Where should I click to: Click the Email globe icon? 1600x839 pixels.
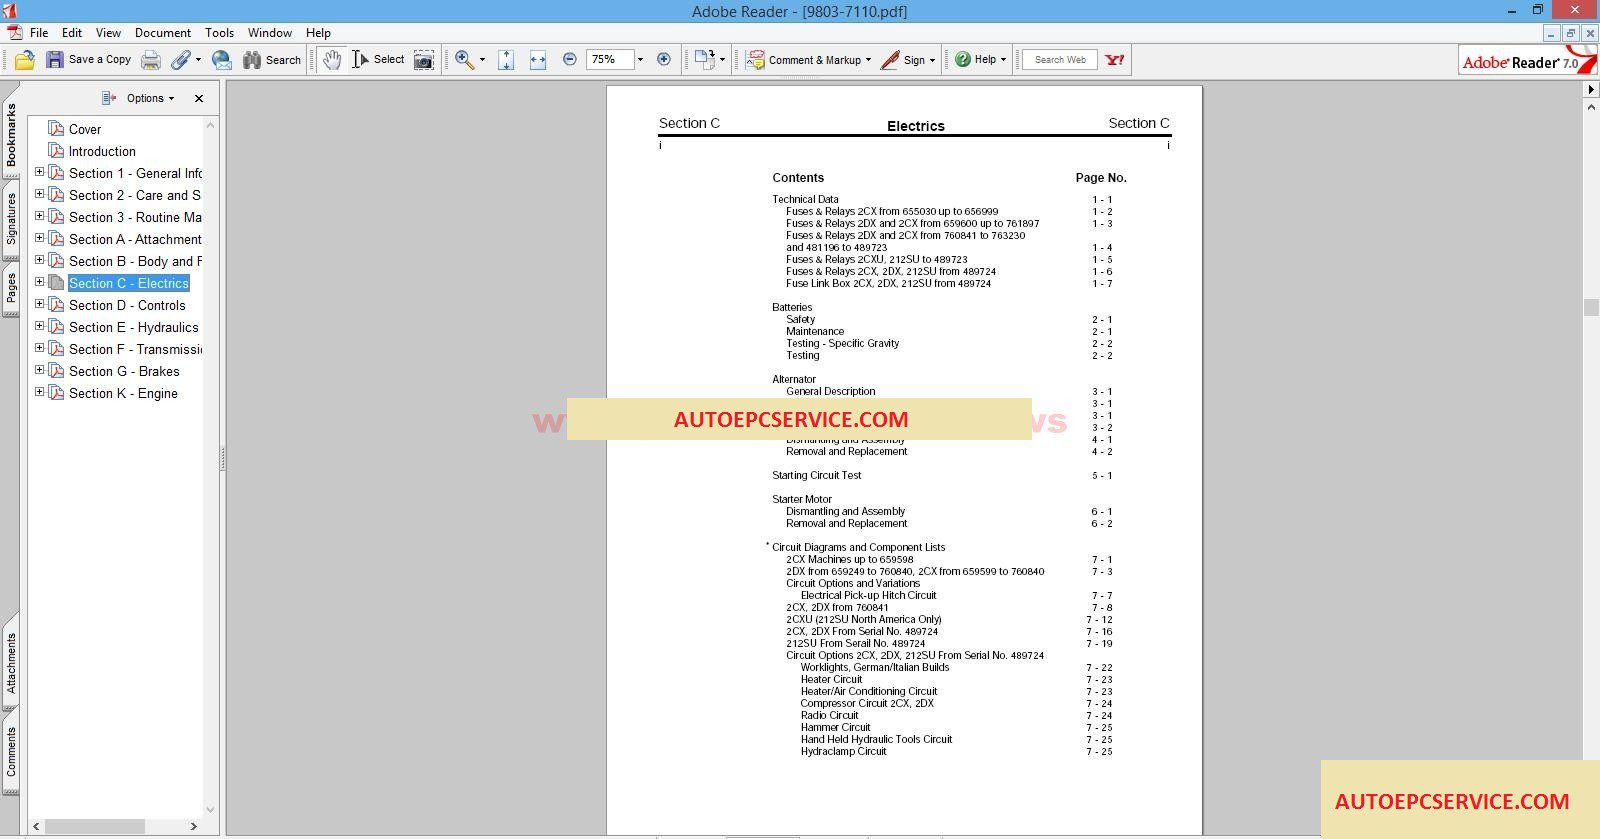click(x=222, y=60)
